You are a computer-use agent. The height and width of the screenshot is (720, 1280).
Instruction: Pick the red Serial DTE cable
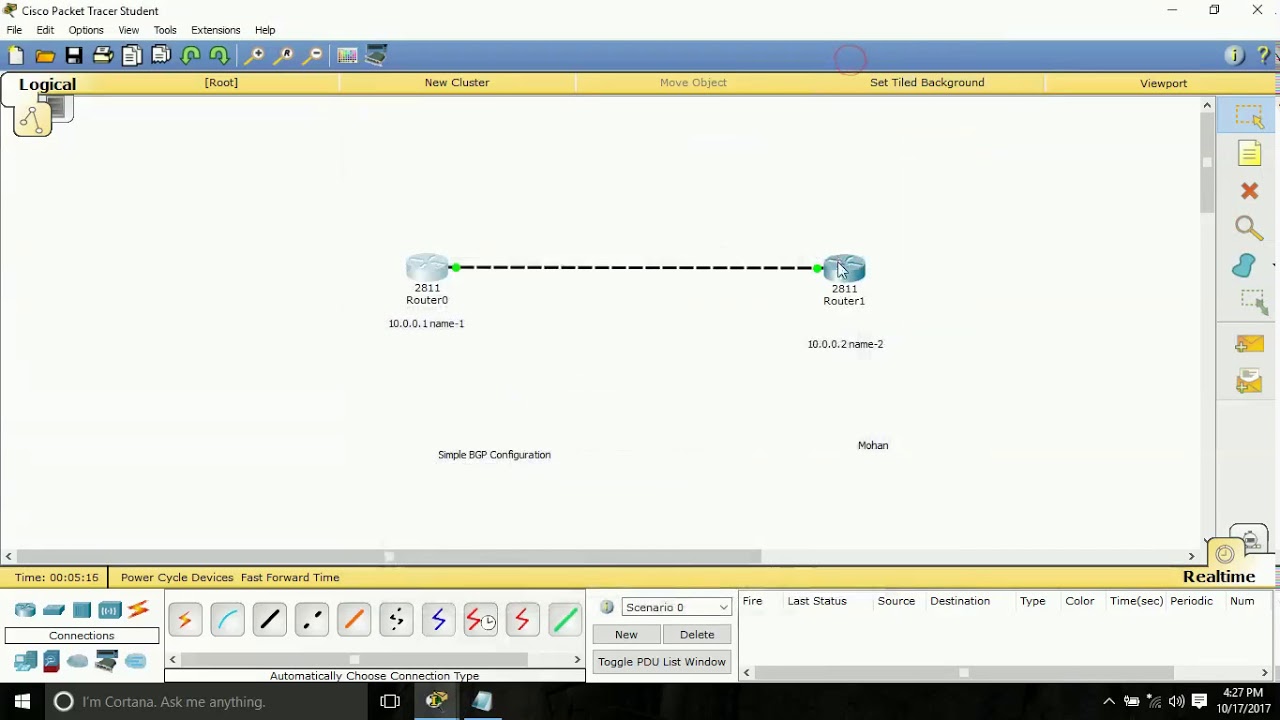pyautogui.click(x=522, y=621)
